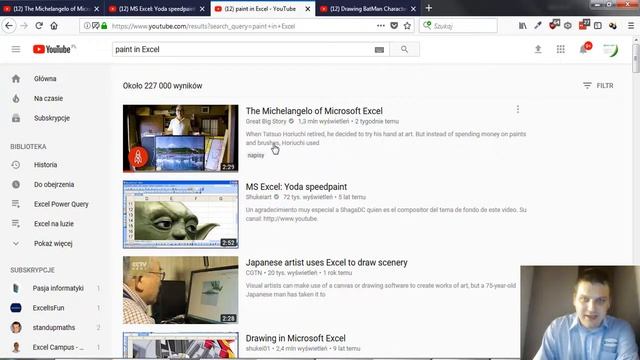Open the page actions three-dot menu in address bar
The height and width of the screenshot is (360, 640).
[381, 26]
